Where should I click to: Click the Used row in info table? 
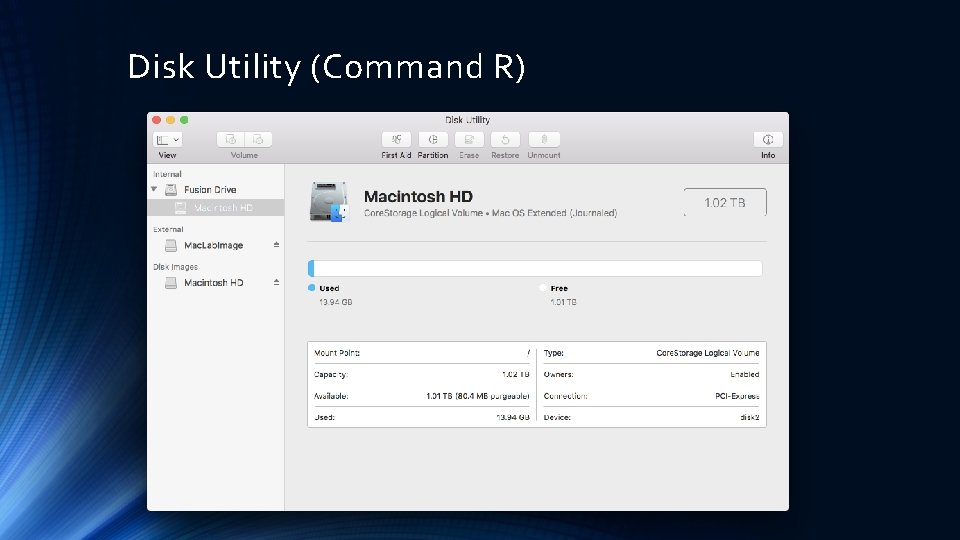click(x=421, y=418)
